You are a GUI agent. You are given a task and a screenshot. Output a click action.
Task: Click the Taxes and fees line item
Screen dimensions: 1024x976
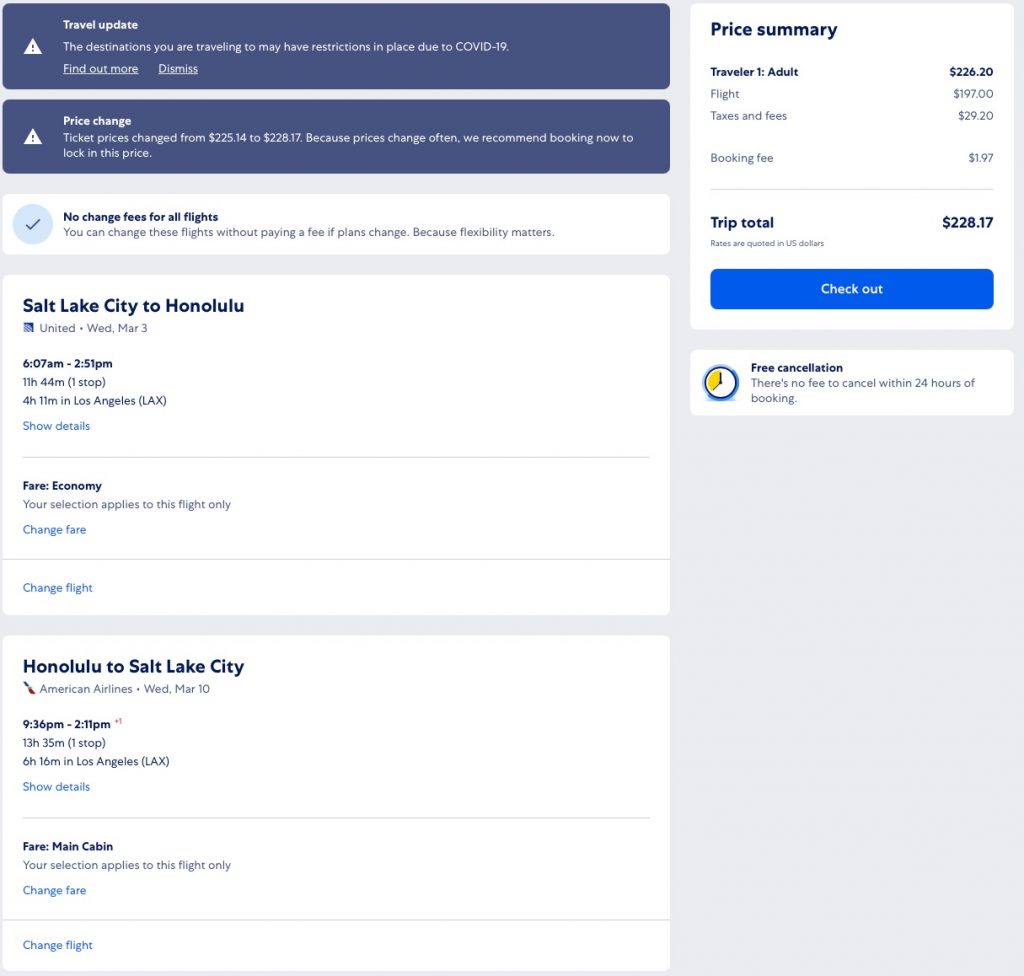(x=748, y=116)
